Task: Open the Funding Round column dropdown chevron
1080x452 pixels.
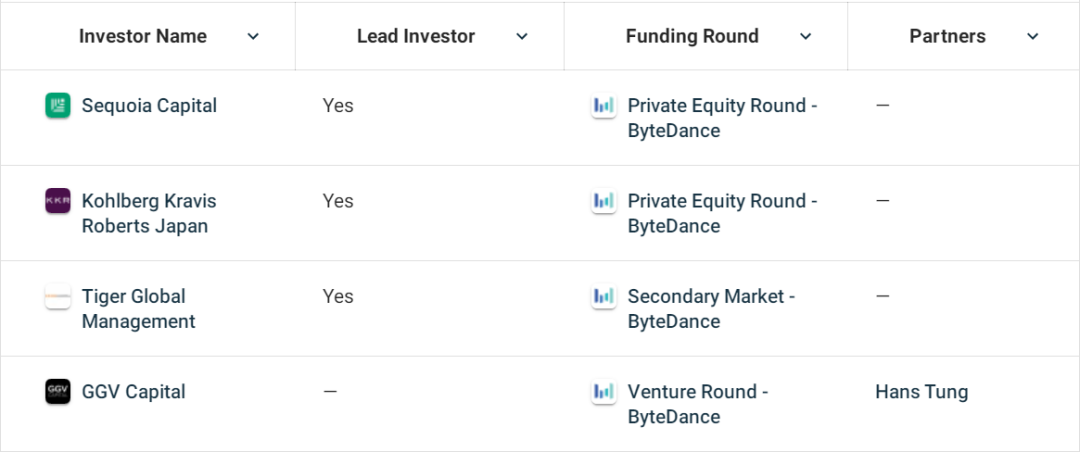Action: point(805,37)
